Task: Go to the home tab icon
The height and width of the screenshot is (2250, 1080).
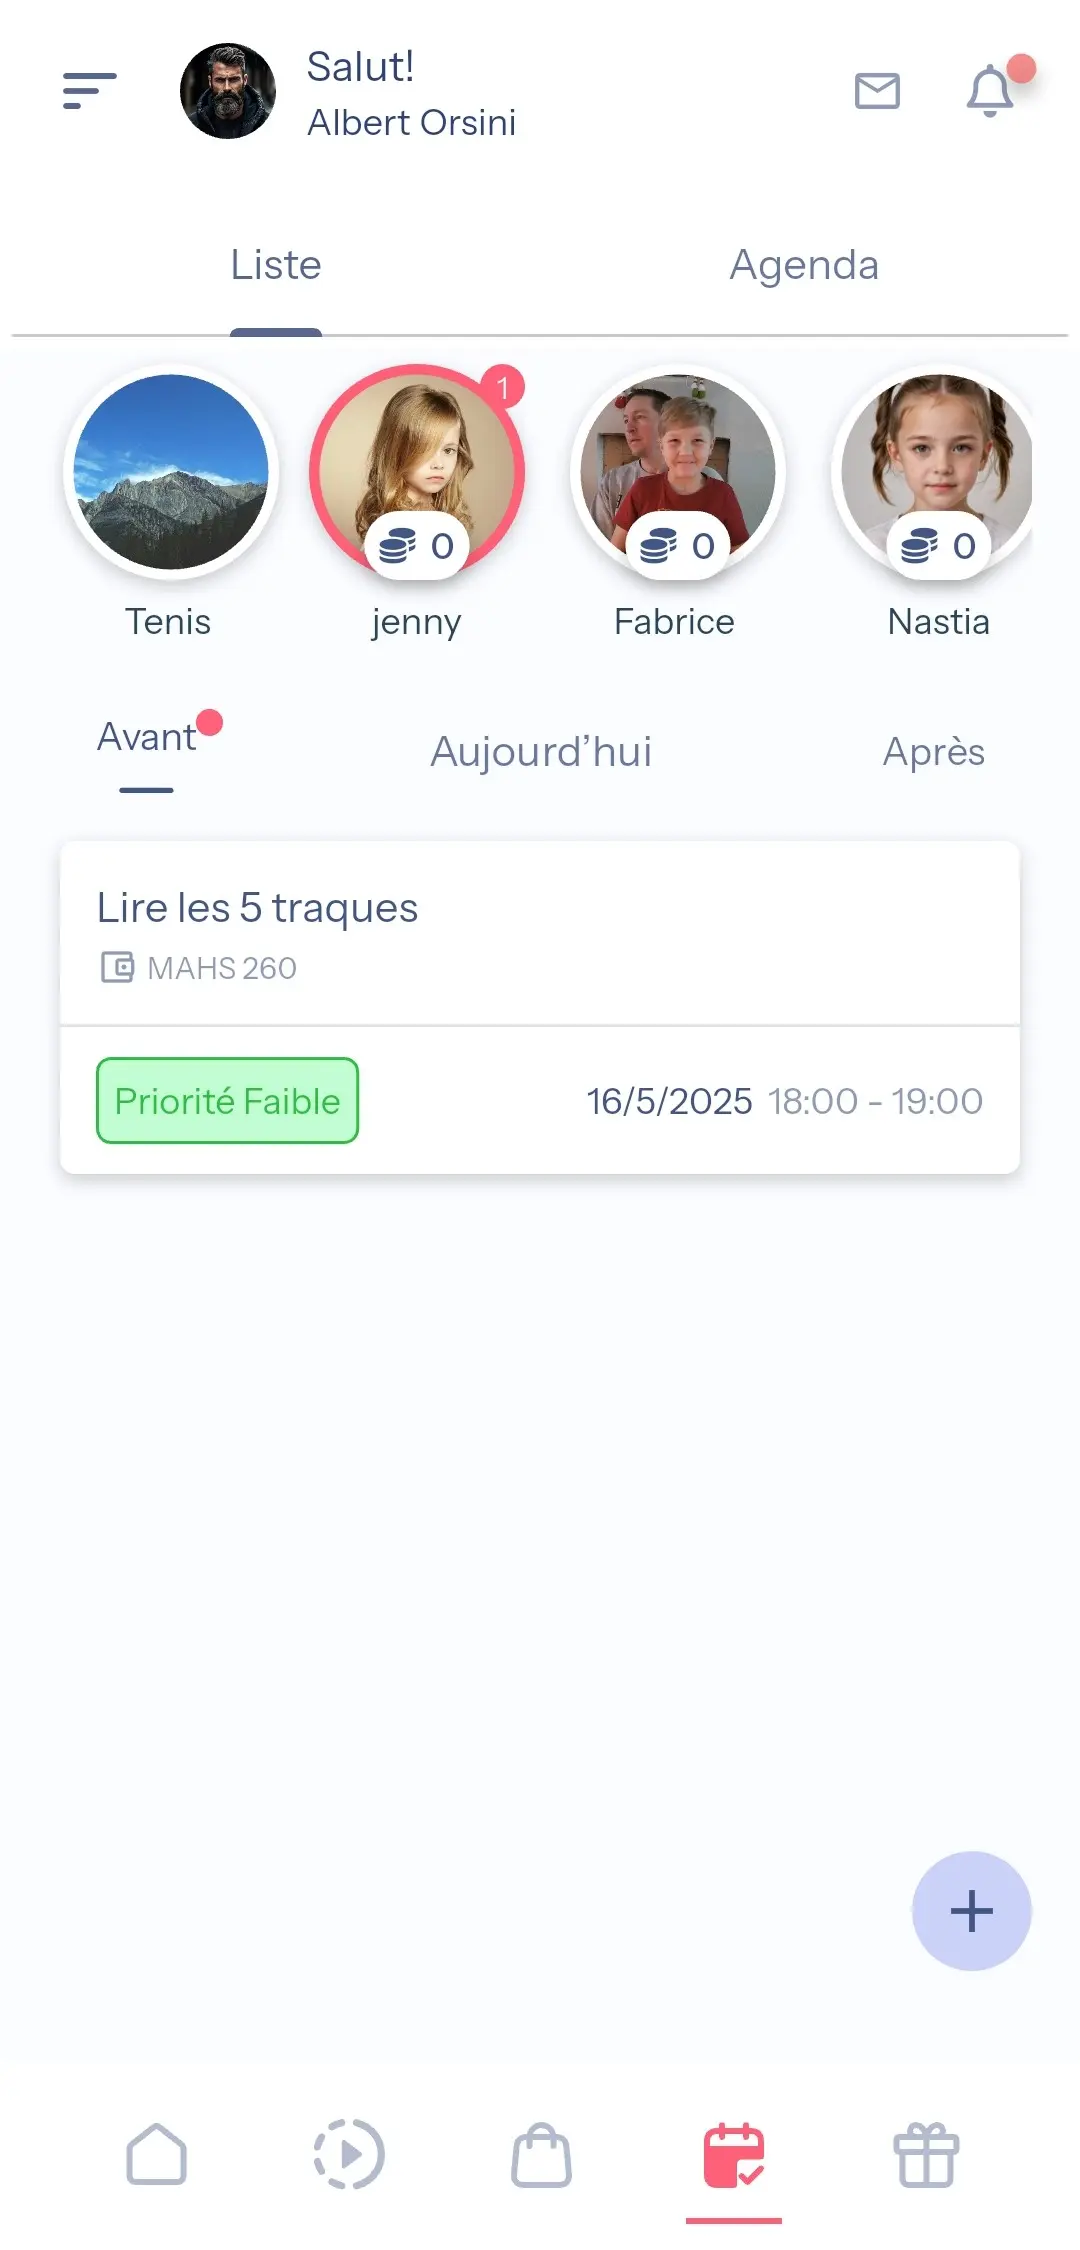Action: pos(157,2155)
